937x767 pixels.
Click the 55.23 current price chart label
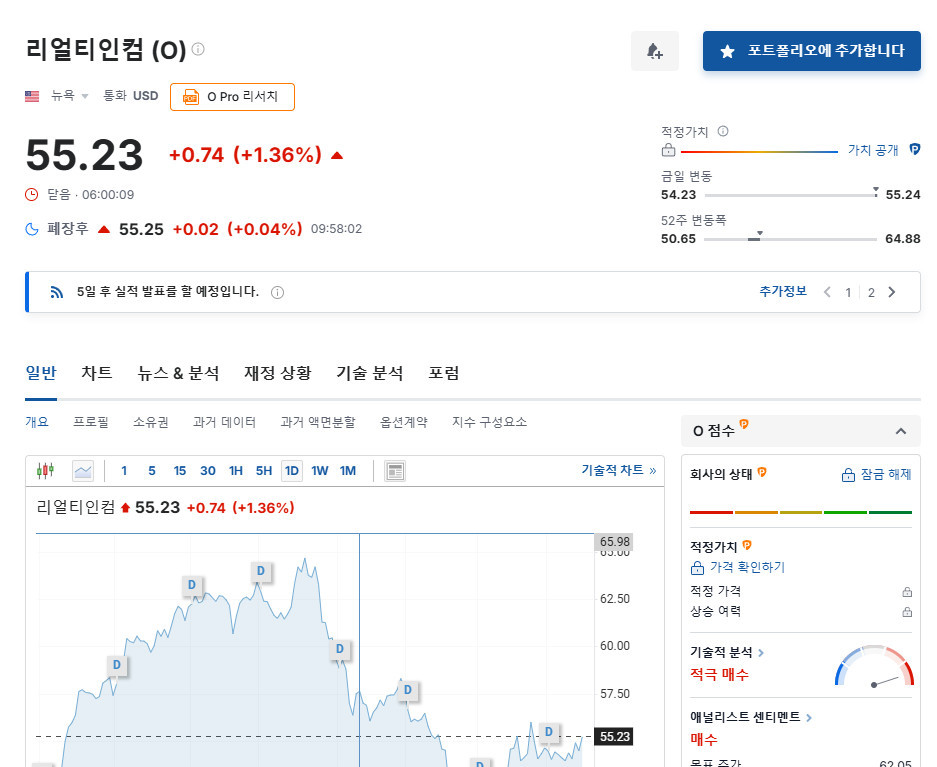coord(614,737)
